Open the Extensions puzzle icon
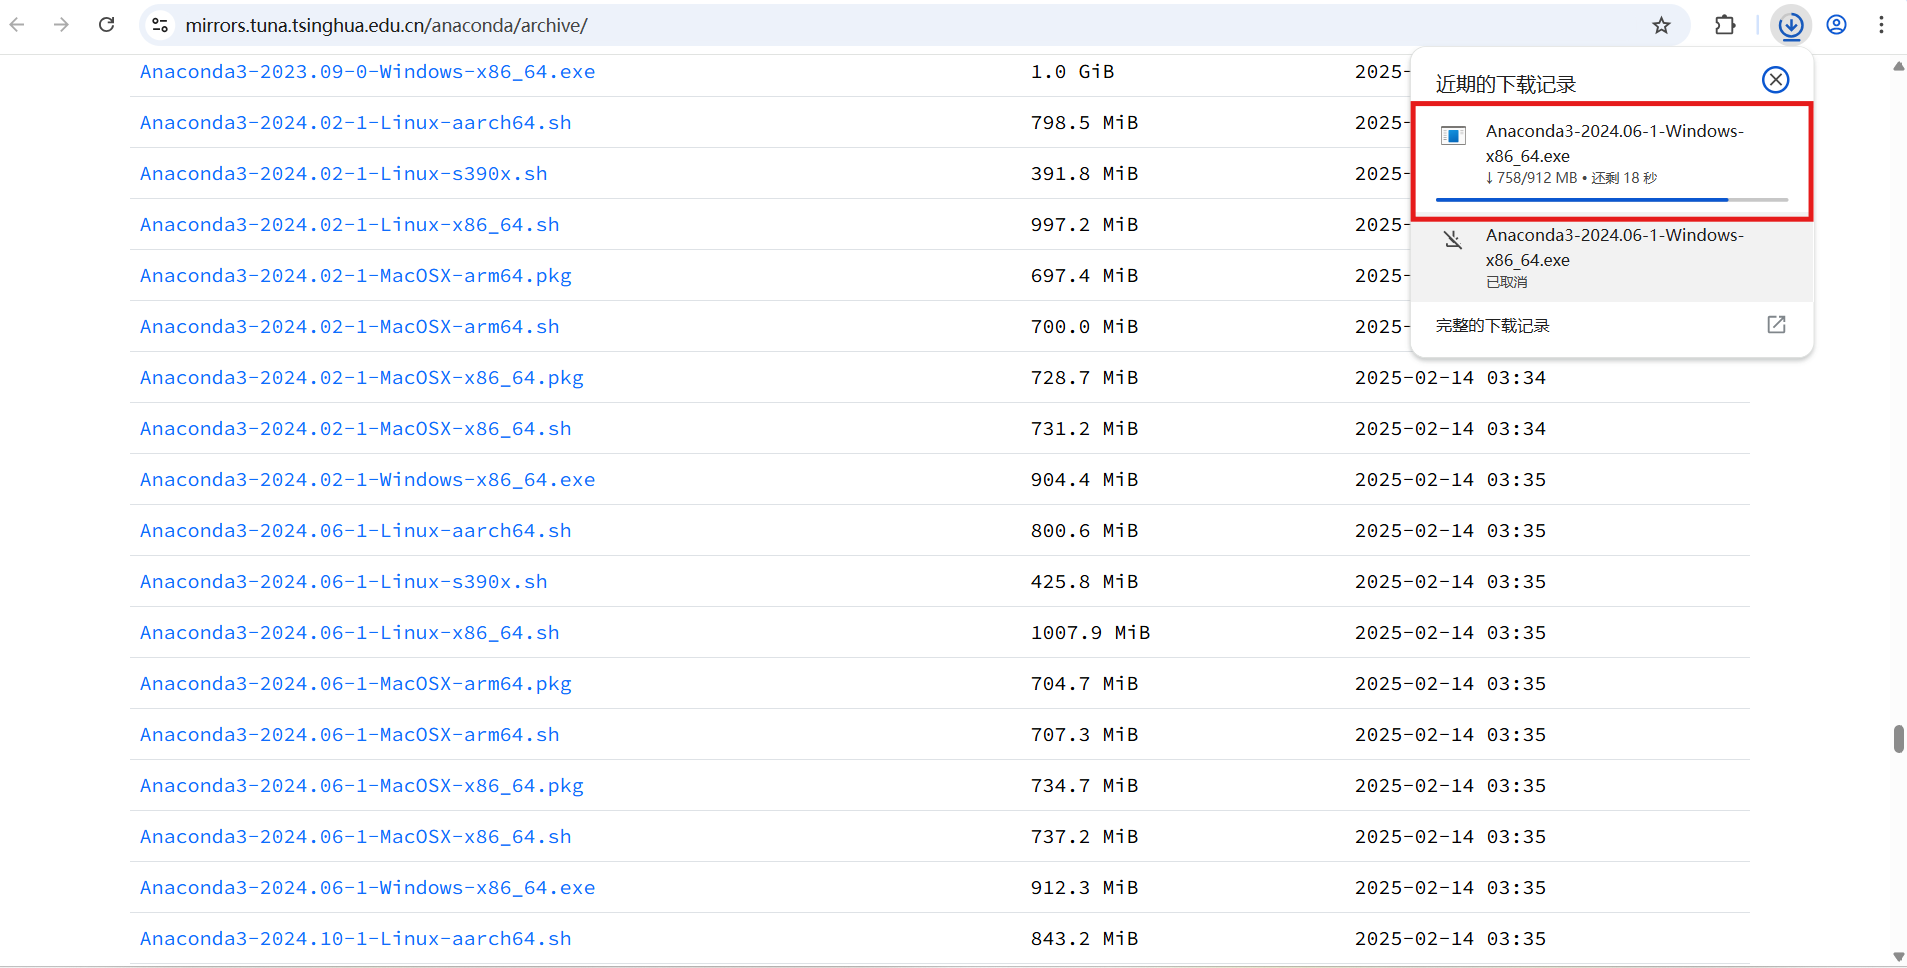This screenshot has height=968, width=1907. pos(1725,25)
